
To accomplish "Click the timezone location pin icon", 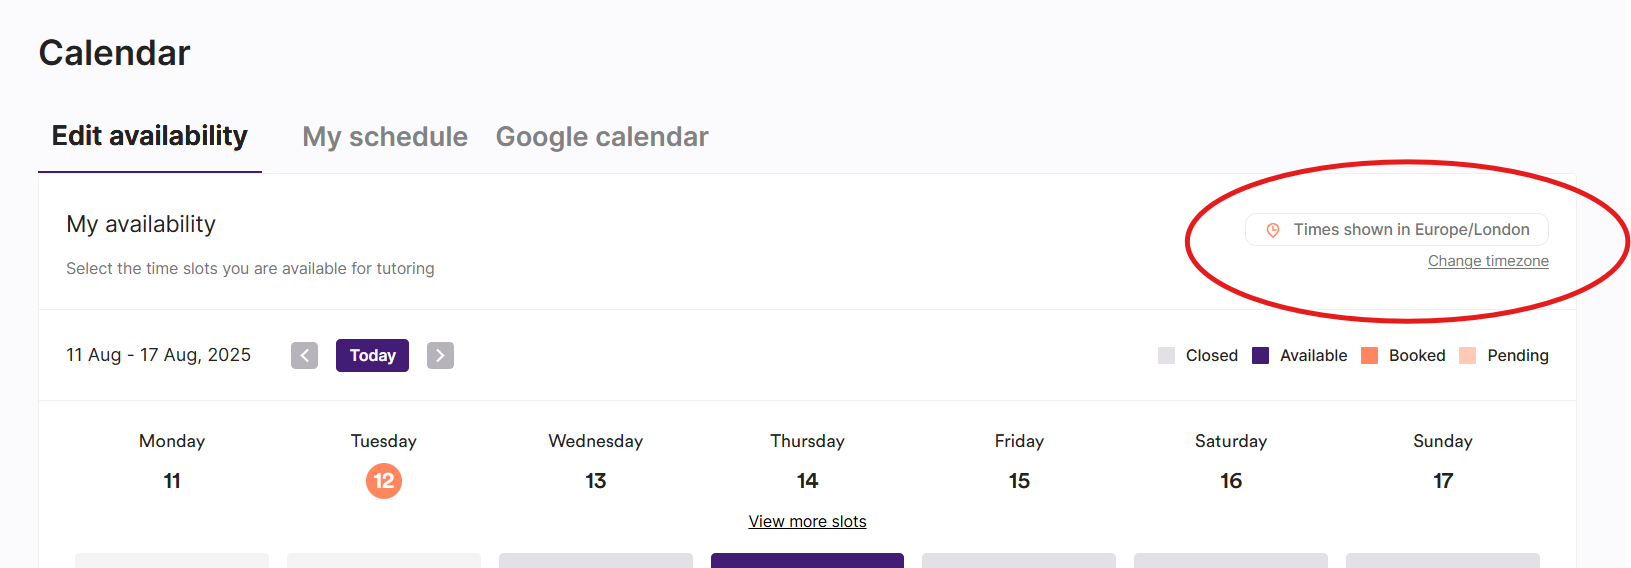I will [x=1273, y=230].
